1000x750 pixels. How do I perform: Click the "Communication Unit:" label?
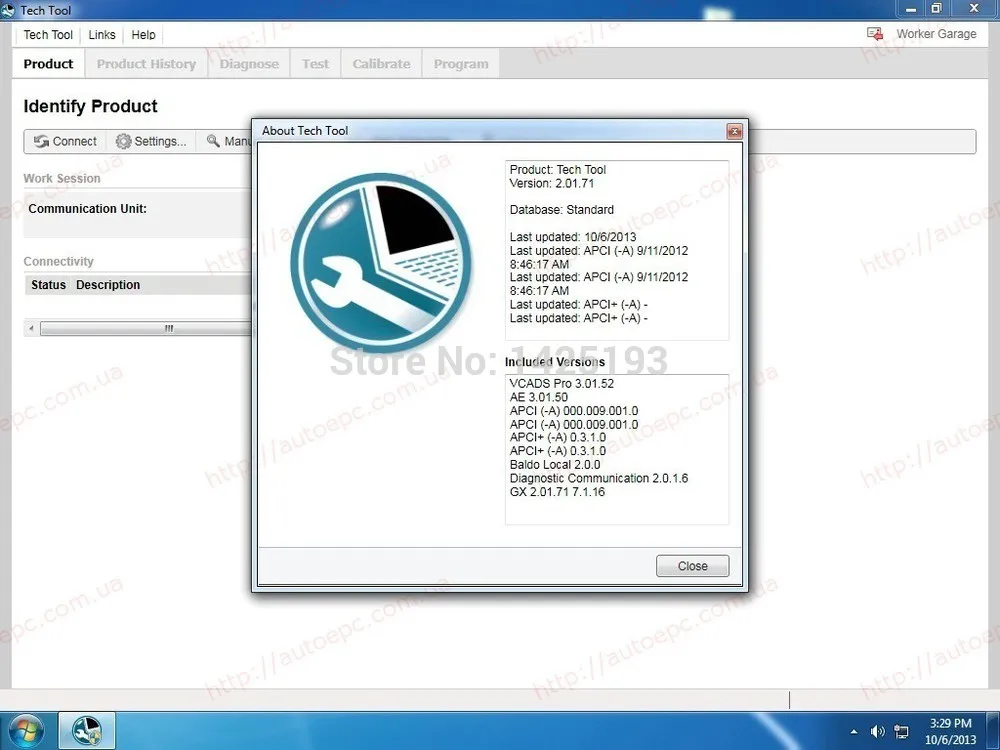(x=87, y=209)
